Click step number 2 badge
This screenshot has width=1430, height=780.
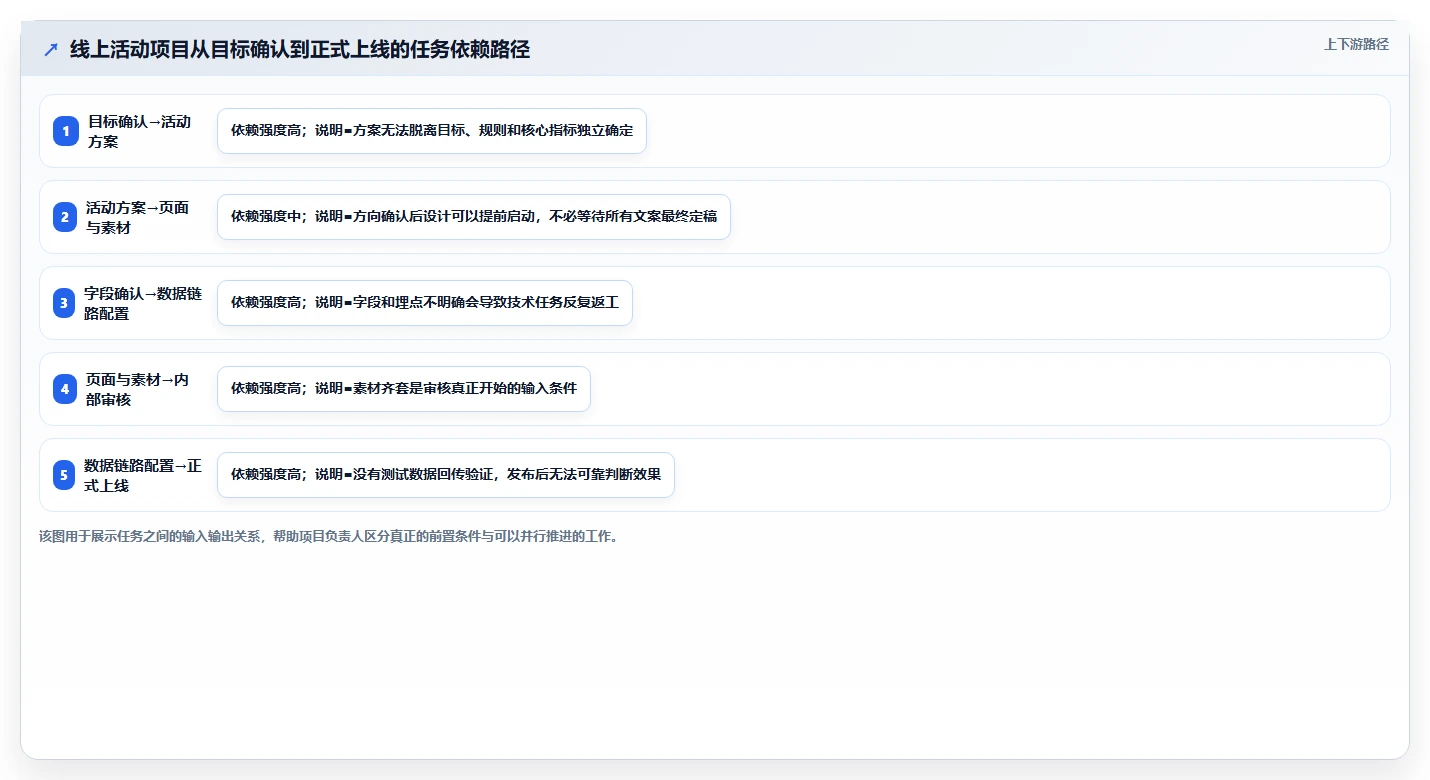[65, 217]
